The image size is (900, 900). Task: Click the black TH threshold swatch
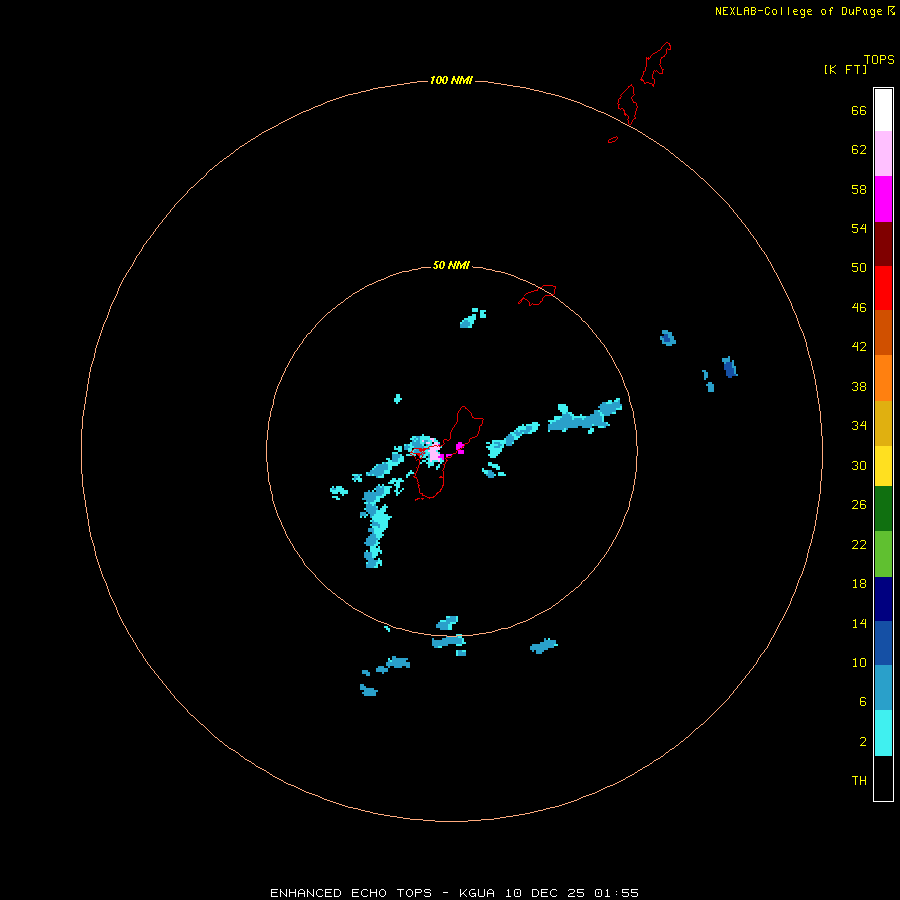coord(883,778)
